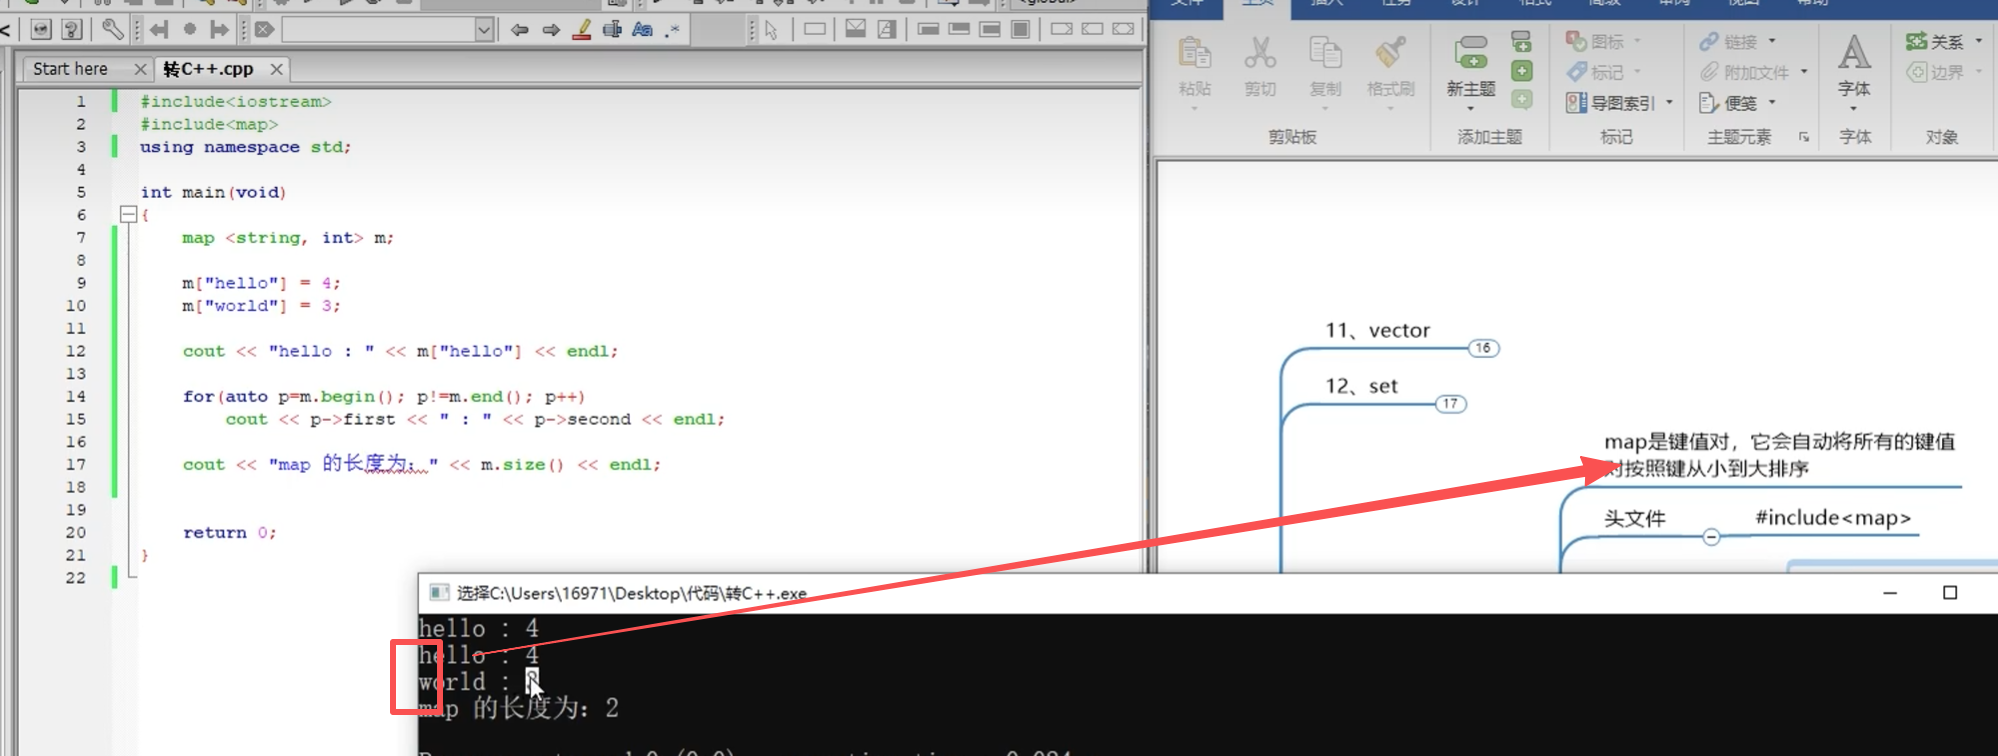Screen dimensions: 1998x756
Task: Click the top add-subtopic icon beside 新主题
Action: coord(1521,41)
